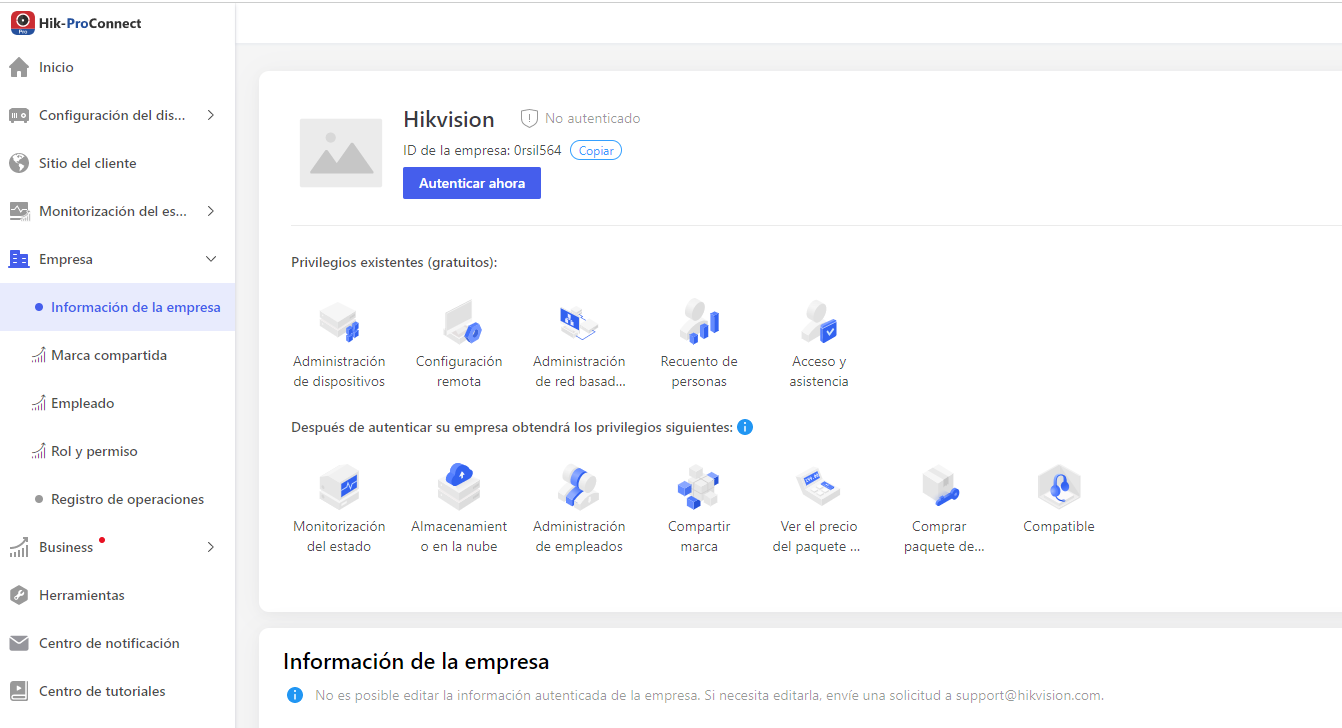Image resolution: width=1342 pixels, height=728 pixels.
Task: Click the Administración de dispositivos icon
Action: tap(339, 322)
